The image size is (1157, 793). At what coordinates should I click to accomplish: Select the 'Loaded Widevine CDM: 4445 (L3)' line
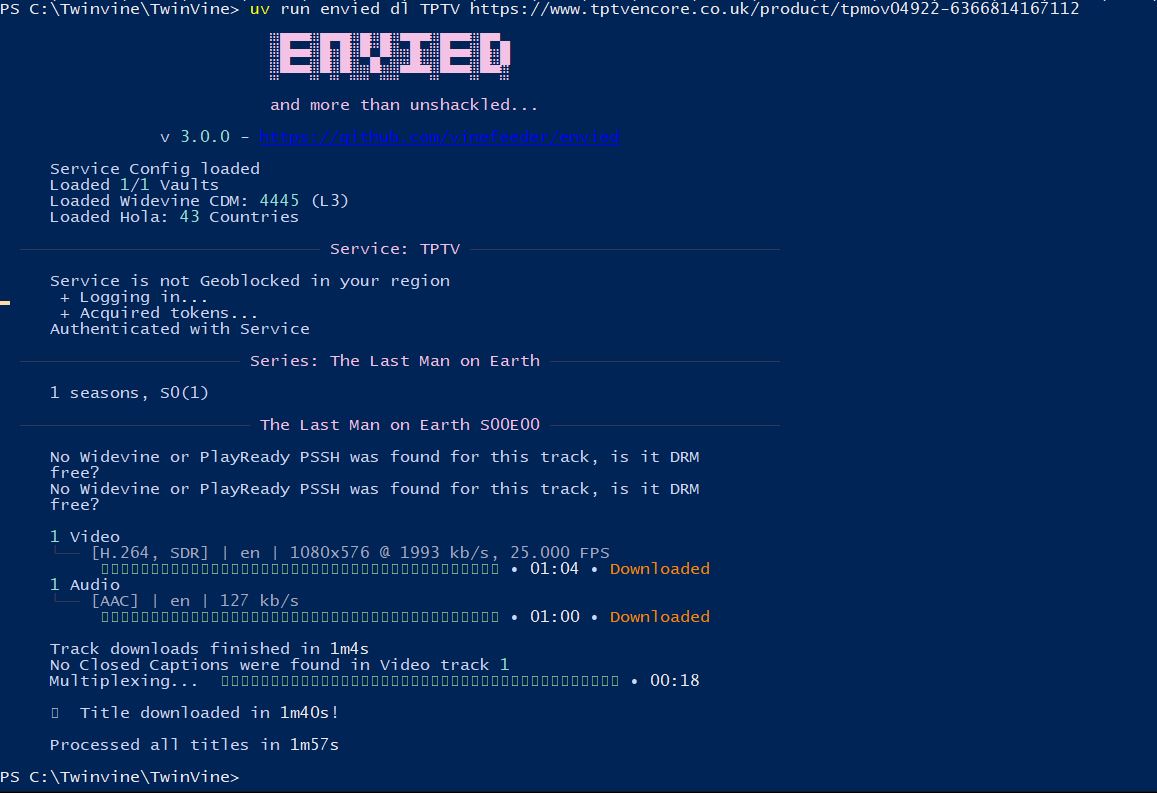(x=199, y=201)
